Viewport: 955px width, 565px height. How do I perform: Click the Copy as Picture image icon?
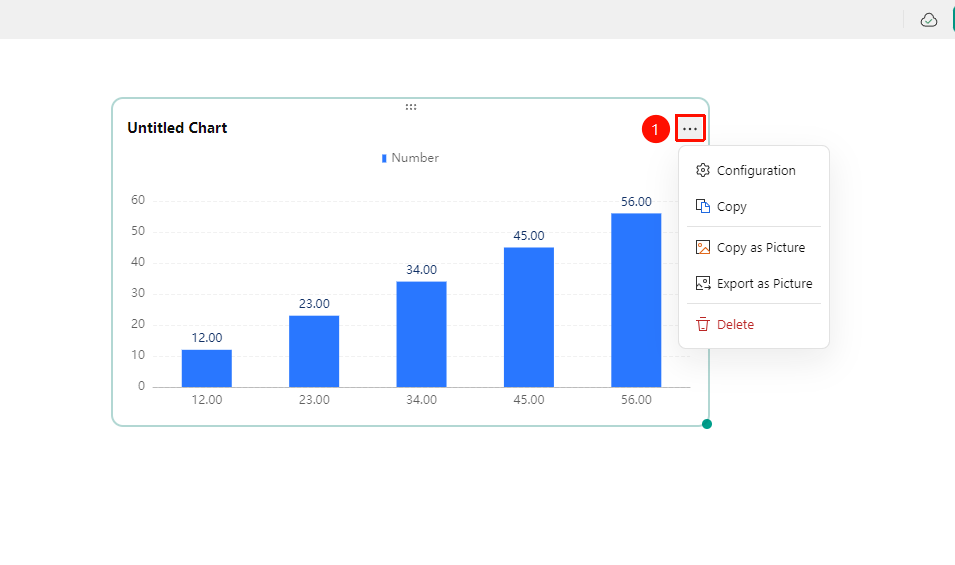703,247
